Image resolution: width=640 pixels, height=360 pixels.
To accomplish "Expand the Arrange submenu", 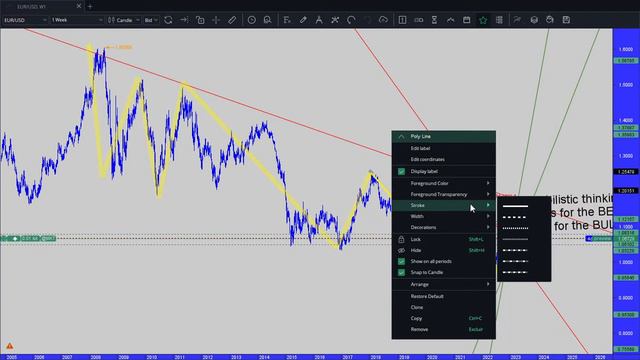I will [444, 284].
